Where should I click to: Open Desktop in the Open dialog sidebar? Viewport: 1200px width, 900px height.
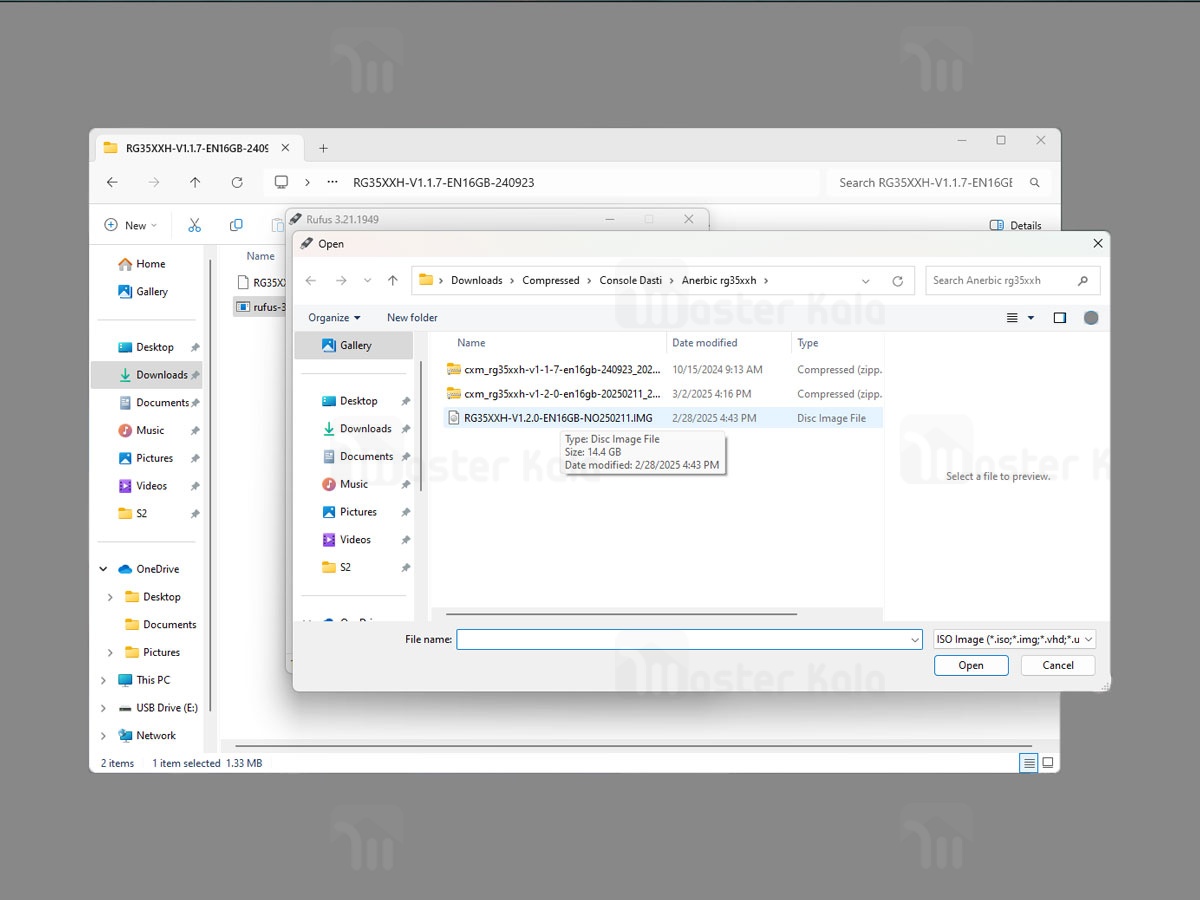(358, 401)
